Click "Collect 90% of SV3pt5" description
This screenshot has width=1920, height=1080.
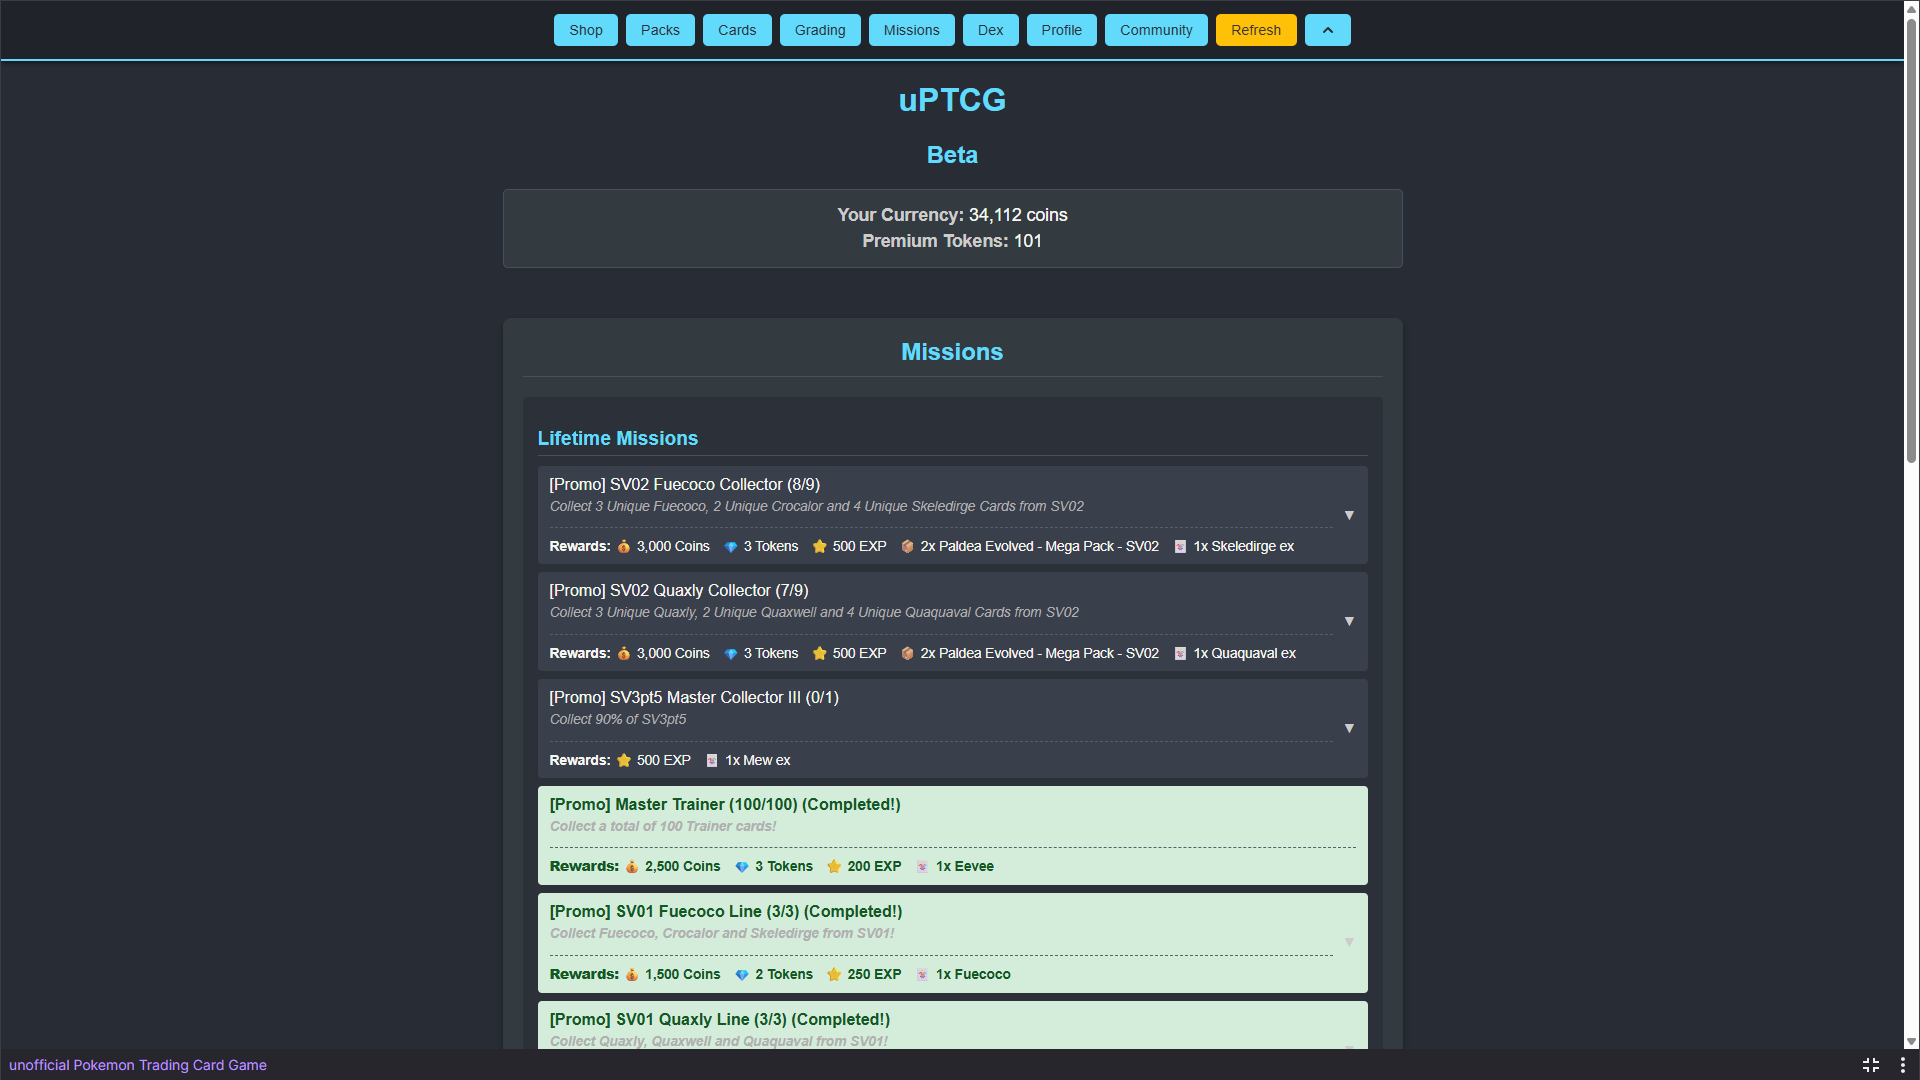coord(618,719)
